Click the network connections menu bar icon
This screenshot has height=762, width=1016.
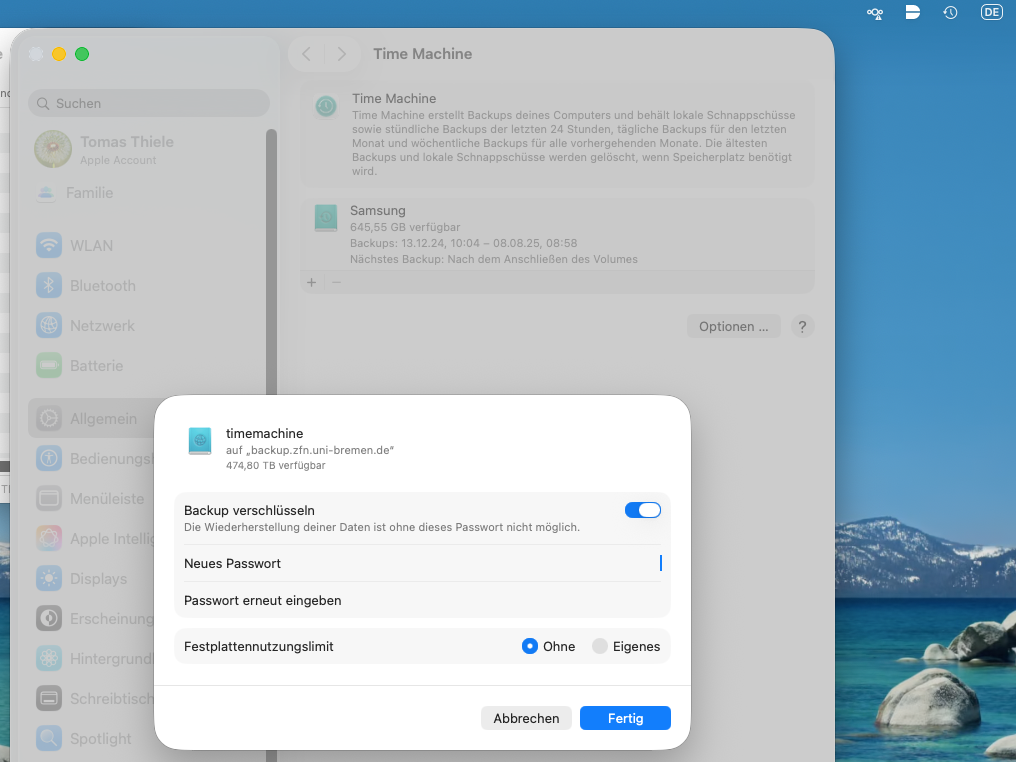coord(875,13)
